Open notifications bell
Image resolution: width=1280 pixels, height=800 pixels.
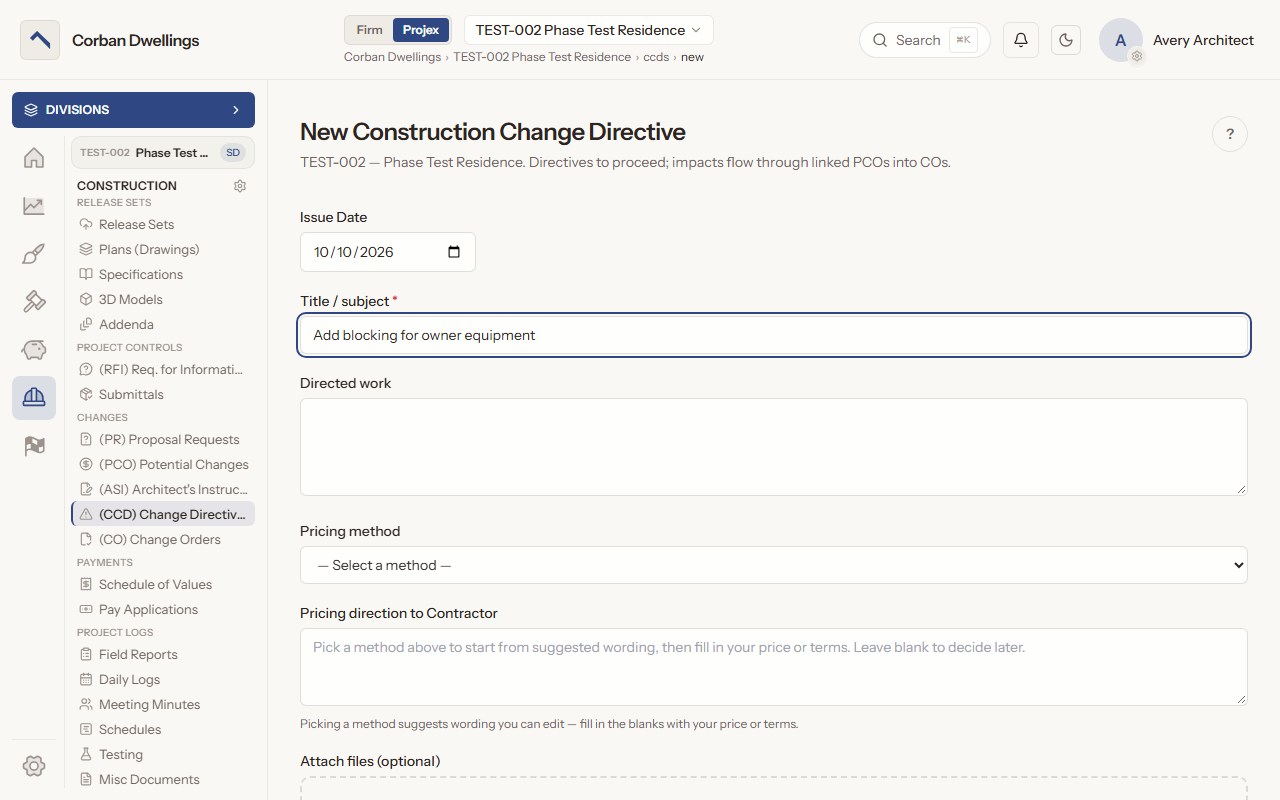(x=1021, y=40)
